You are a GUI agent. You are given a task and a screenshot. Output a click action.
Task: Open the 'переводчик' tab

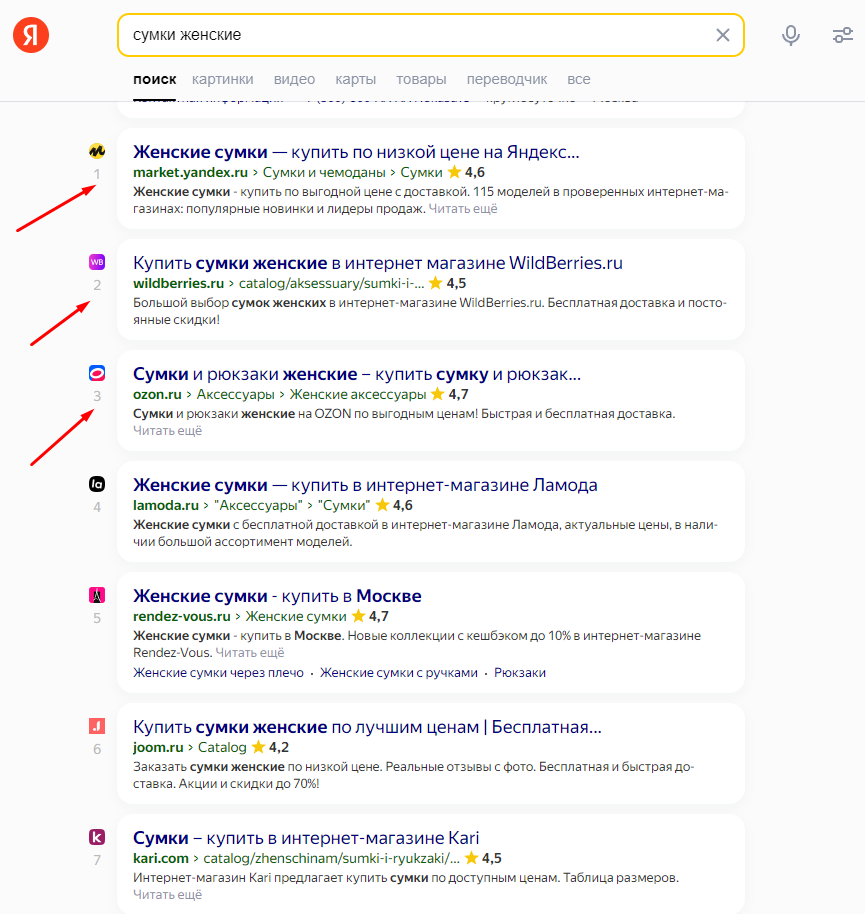[x=507, y=79]
